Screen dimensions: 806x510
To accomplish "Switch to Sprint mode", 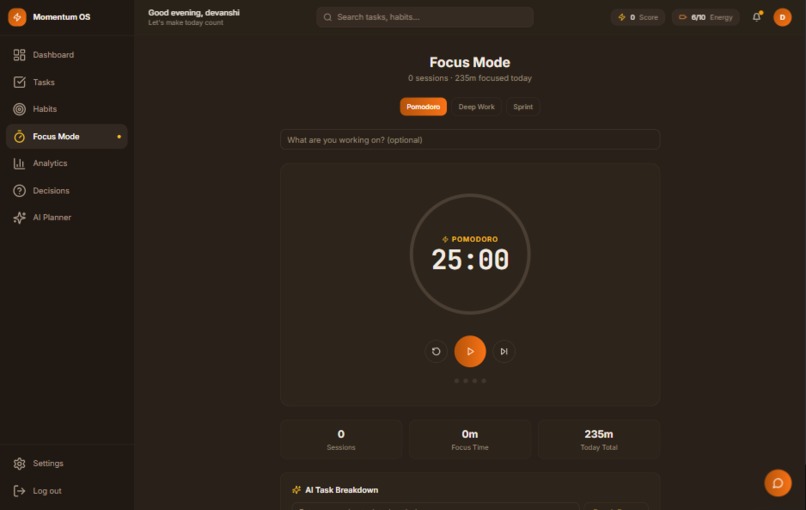I will pos(523,106).
